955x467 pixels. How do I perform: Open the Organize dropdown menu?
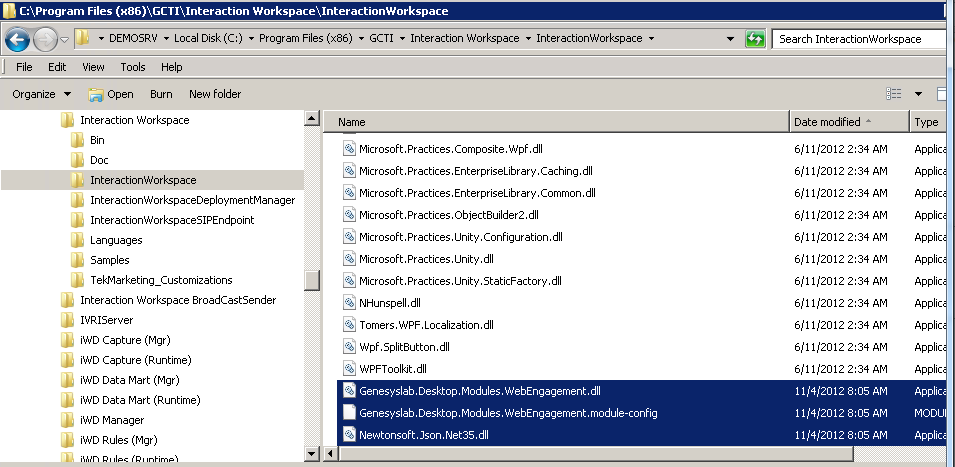[x=41, y=94]
